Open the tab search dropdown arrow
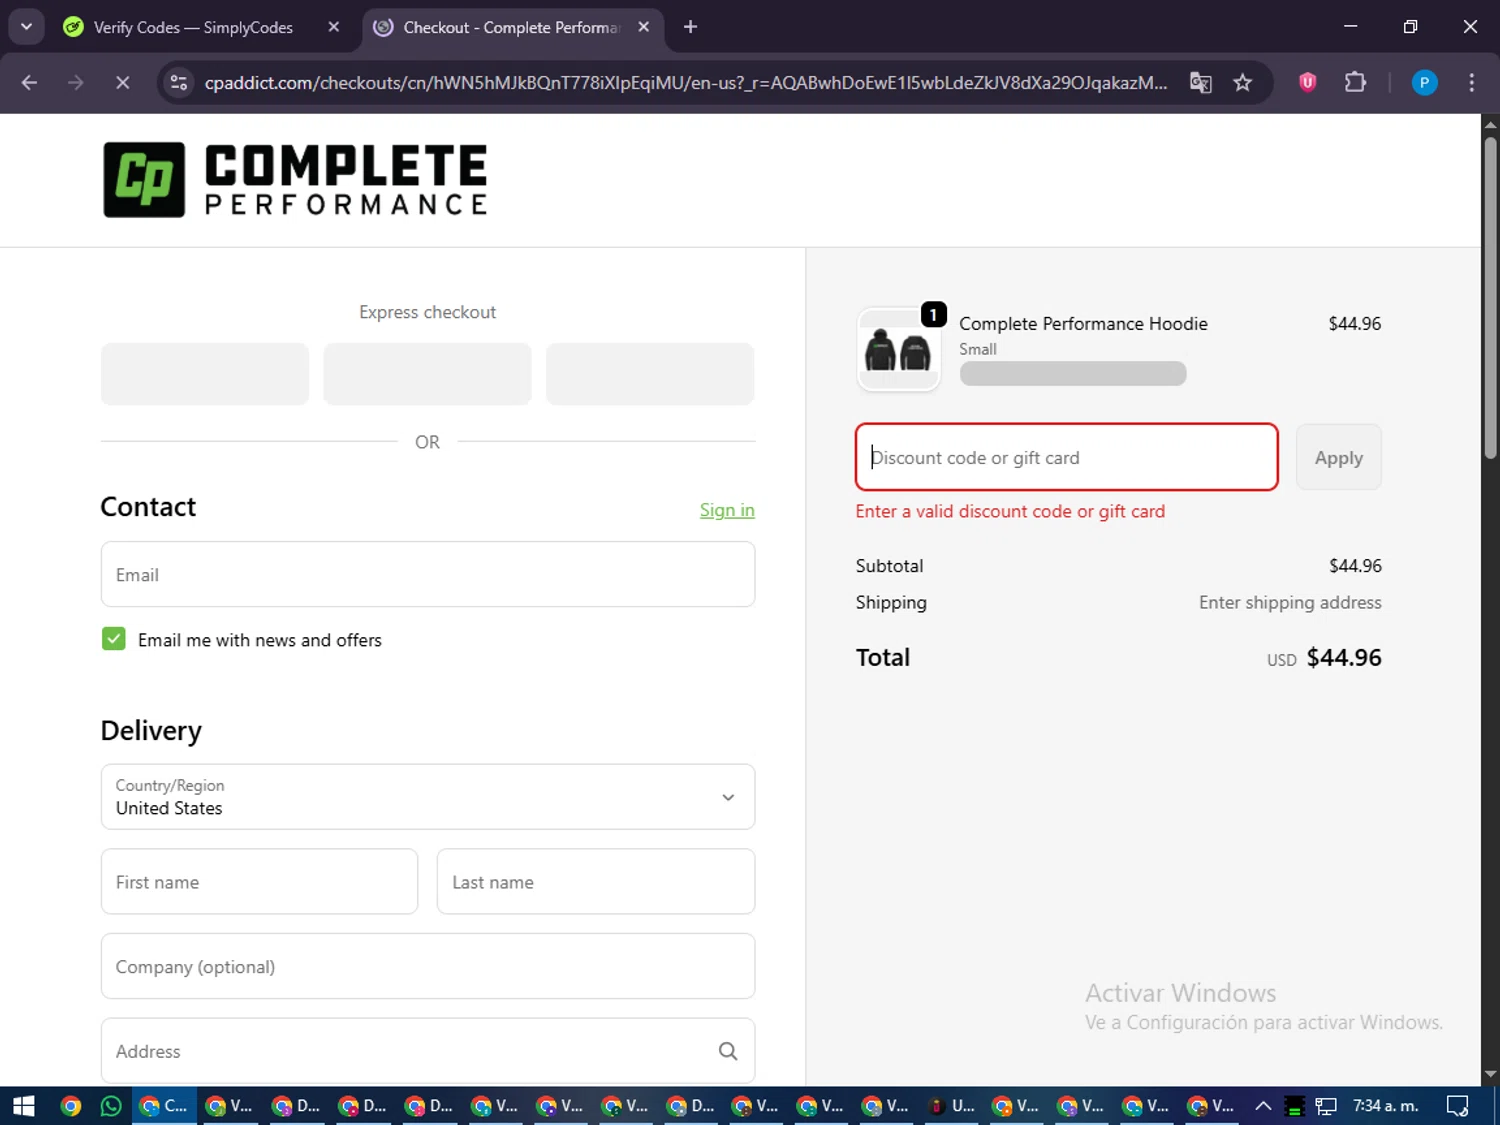This screenshot has width=1500, height=1125. point(27,27)
